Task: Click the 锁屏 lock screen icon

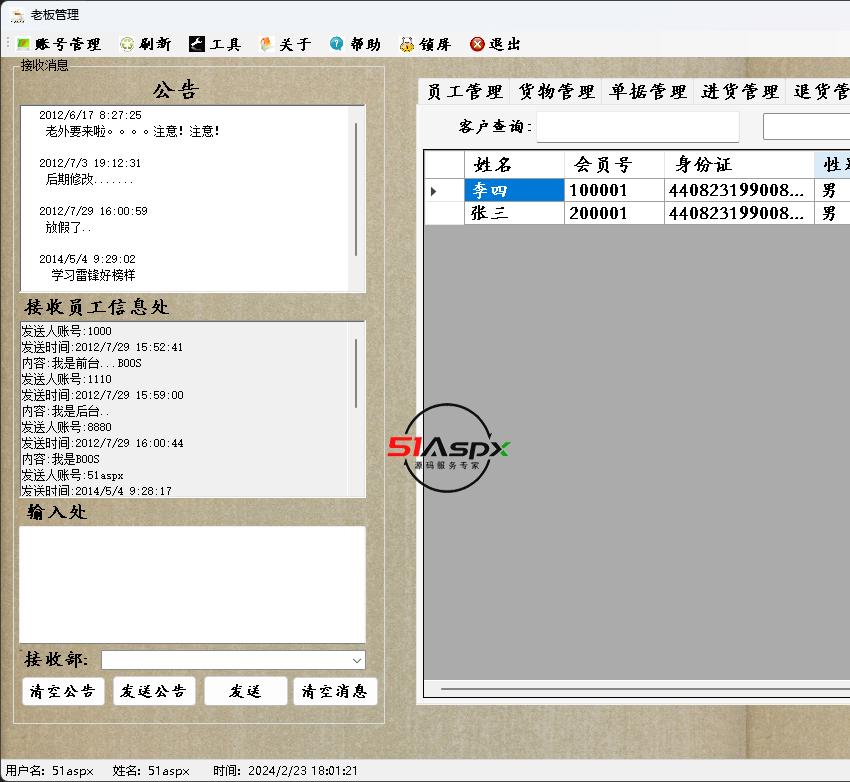Action: (x=407, y=44)
